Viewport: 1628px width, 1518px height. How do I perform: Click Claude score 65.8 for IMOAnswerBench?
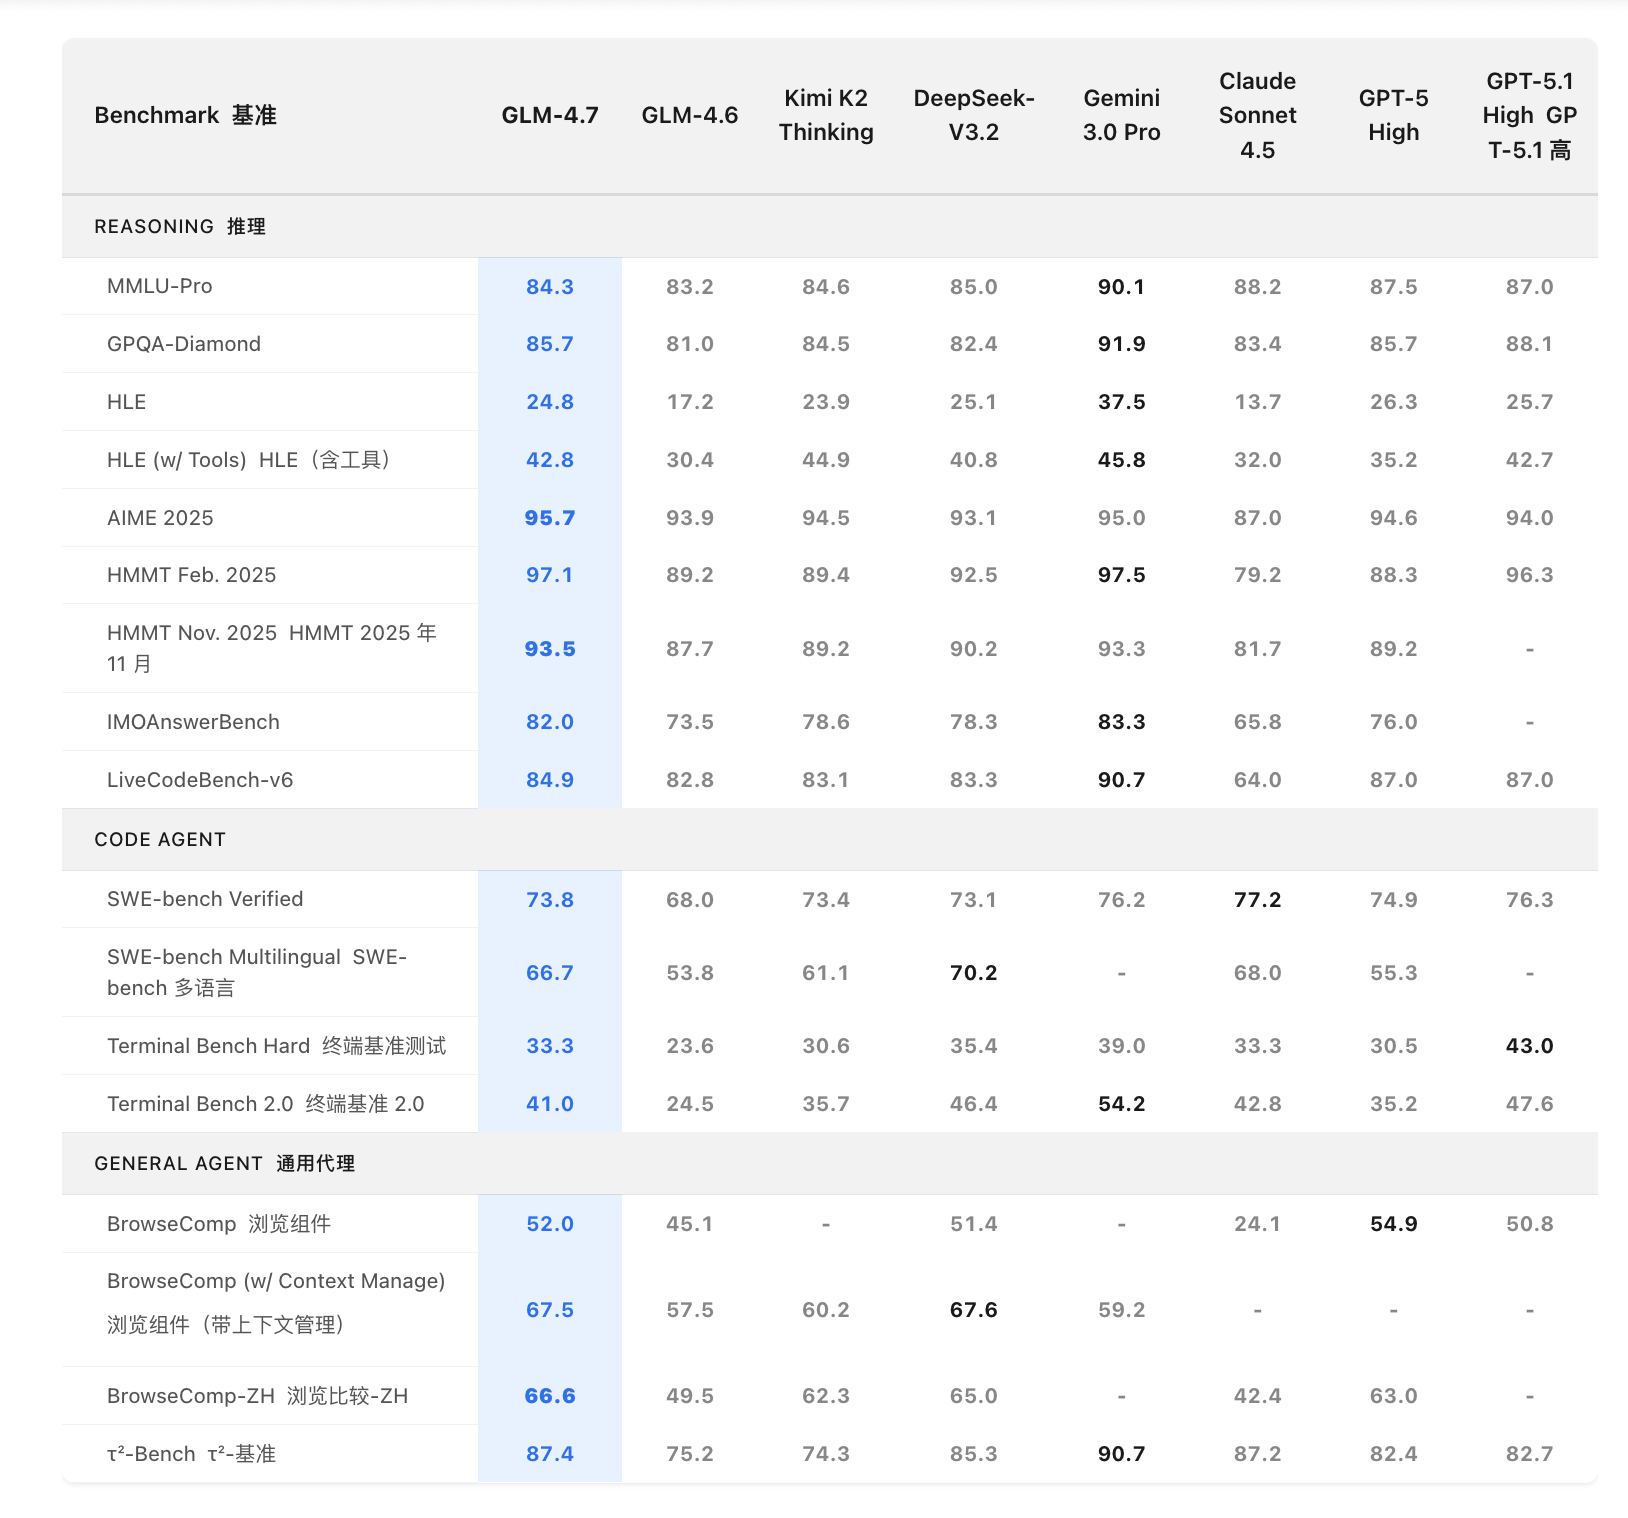pyautogui.click(x=1258, y=722)
